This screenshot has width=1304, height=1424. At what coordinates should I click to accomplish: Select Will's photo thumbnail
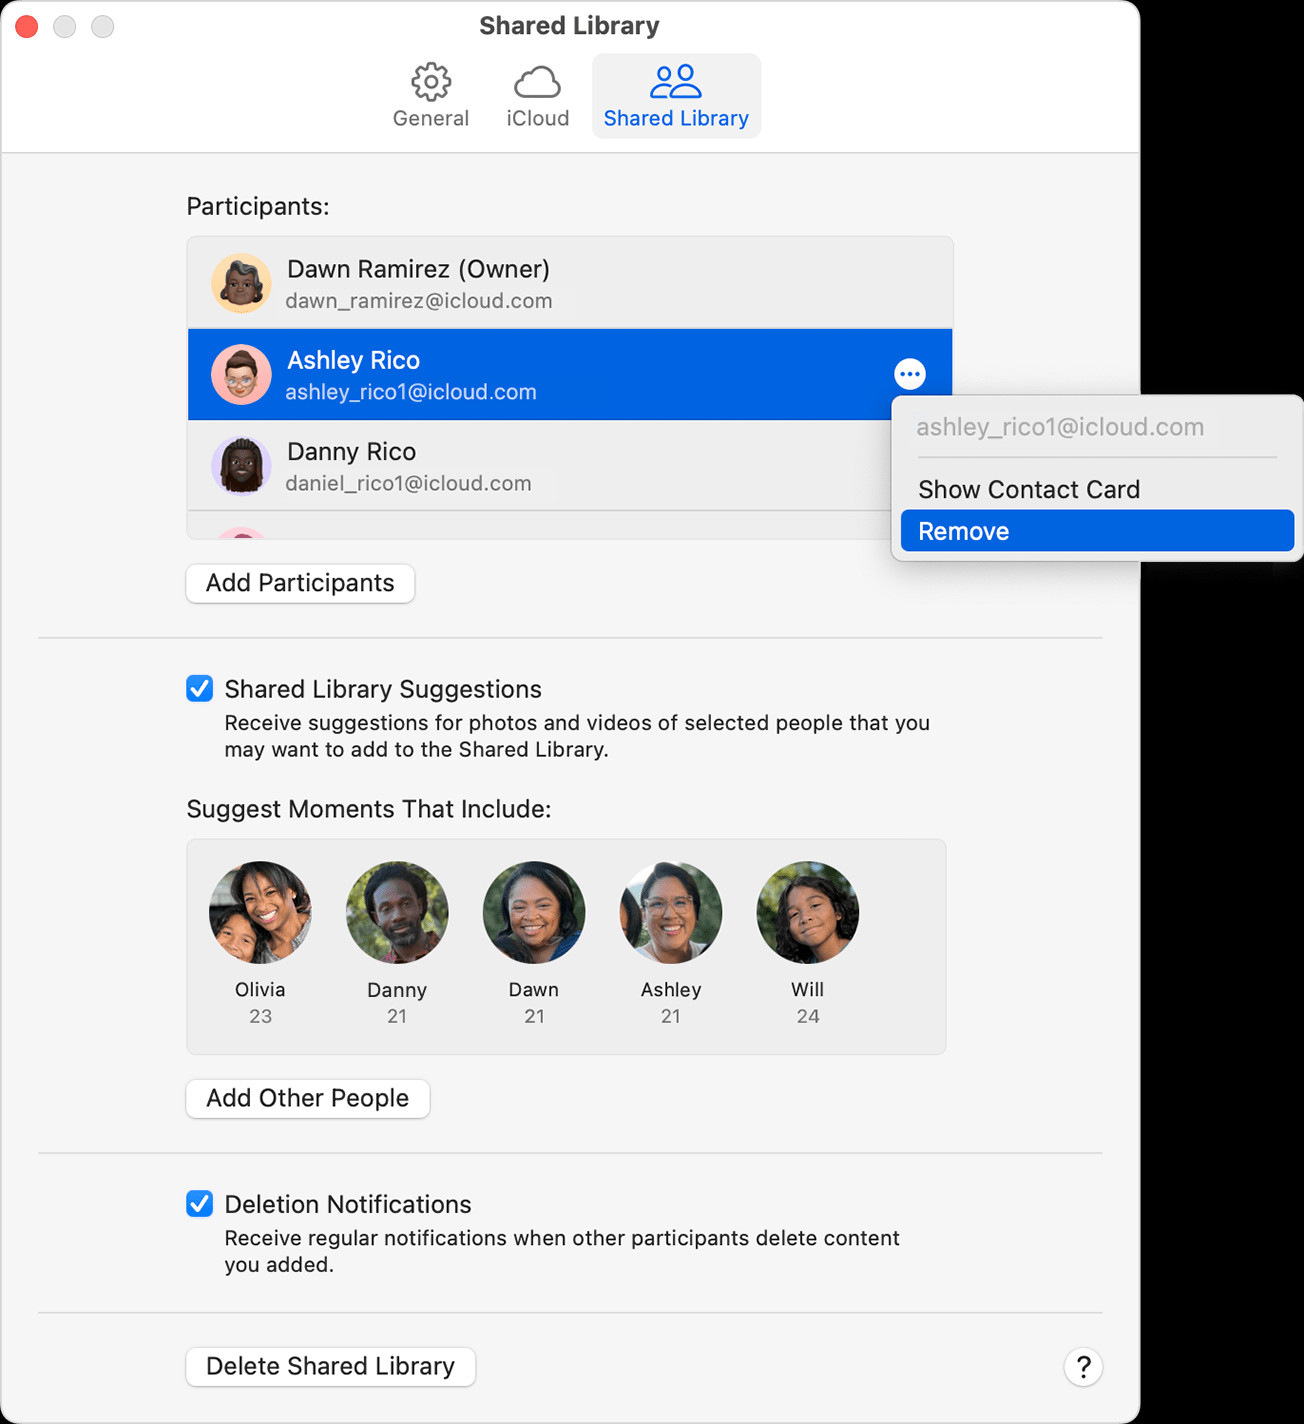(808, 912)
